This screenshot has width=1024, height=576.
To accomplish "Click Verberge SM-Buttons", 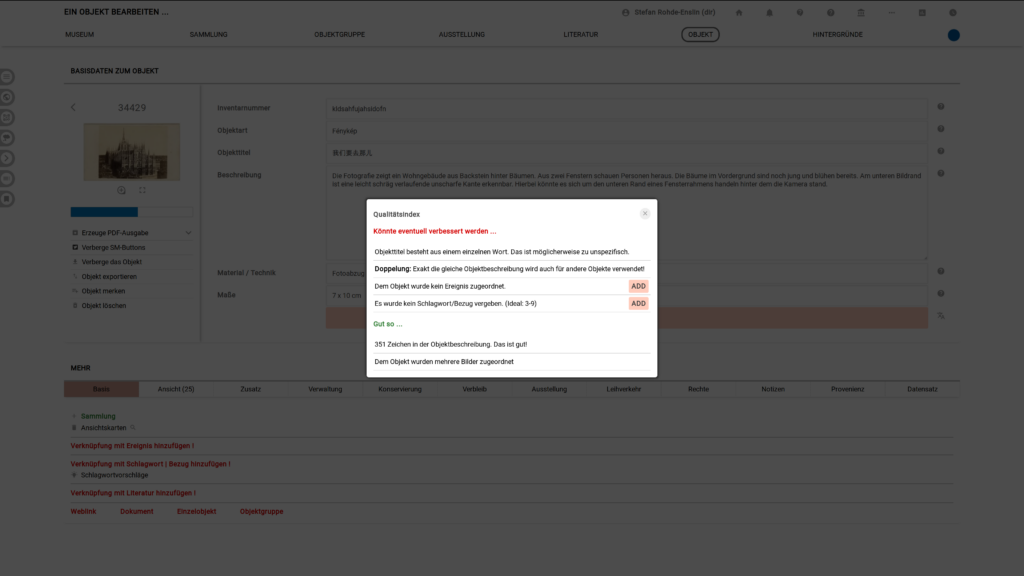I will 113,248.
